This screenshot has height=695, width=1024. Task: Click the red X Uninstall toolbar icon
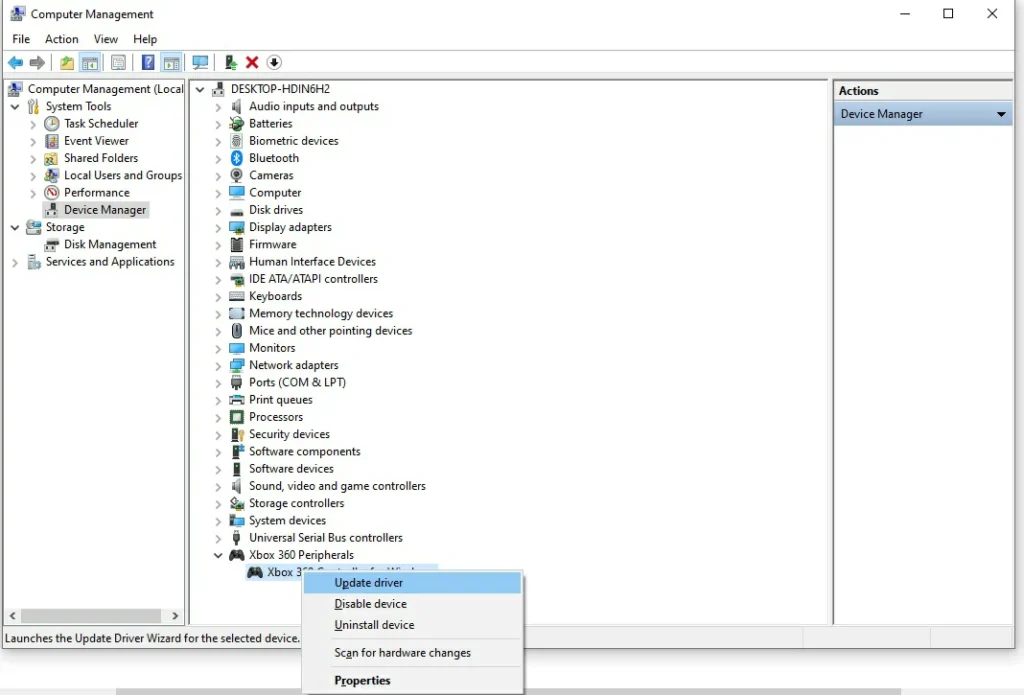click(252, 62)
